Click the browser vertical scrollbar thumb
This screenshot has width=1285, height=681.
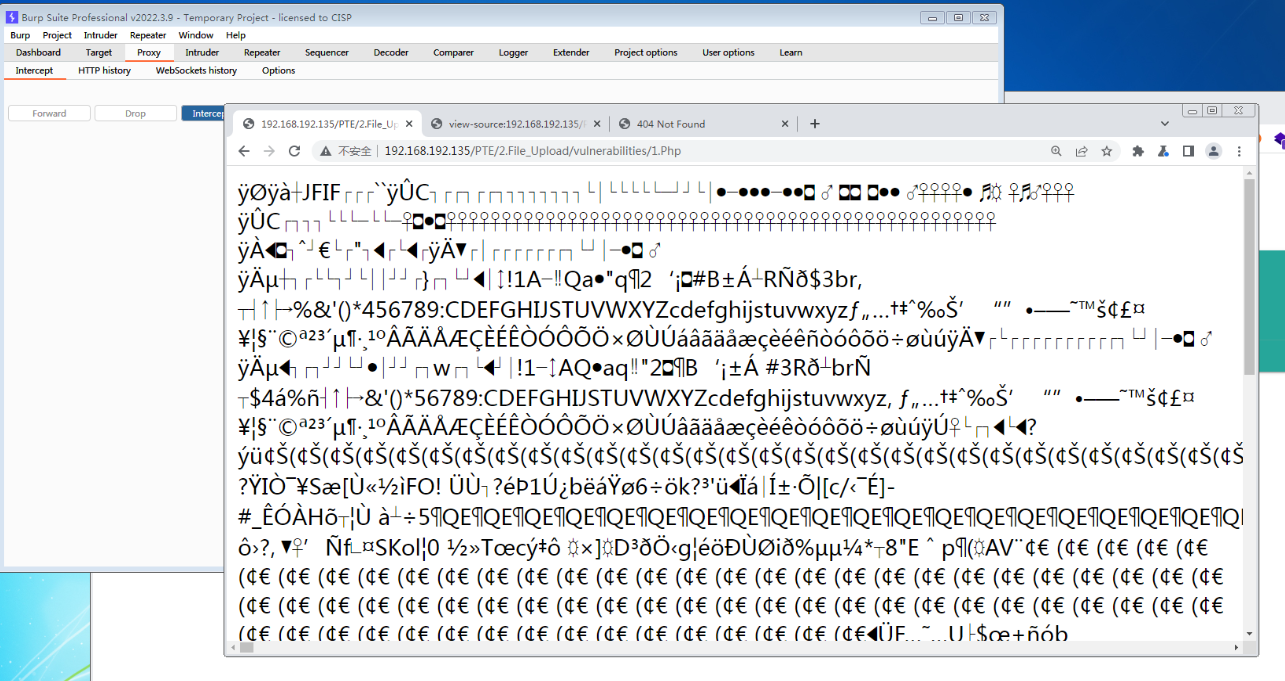point(1249,278)
